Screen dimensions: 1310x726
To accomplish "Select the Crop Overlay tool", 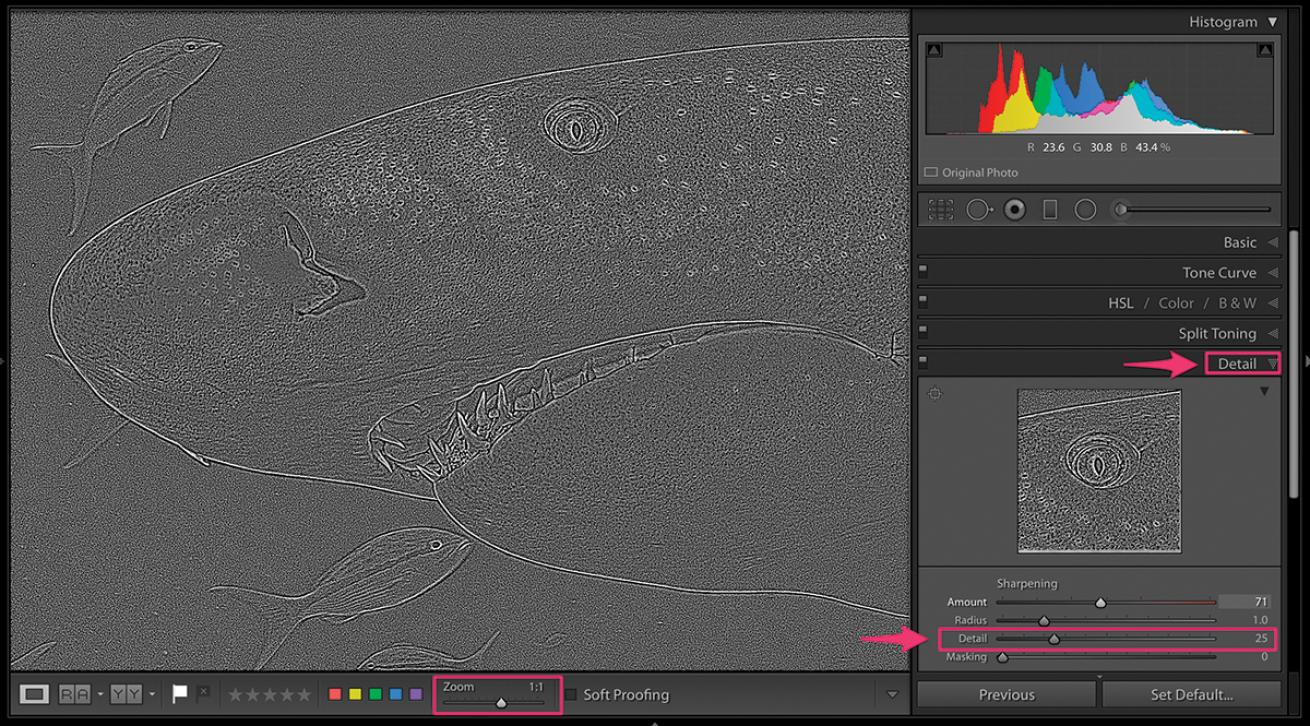I will [940, 210].
